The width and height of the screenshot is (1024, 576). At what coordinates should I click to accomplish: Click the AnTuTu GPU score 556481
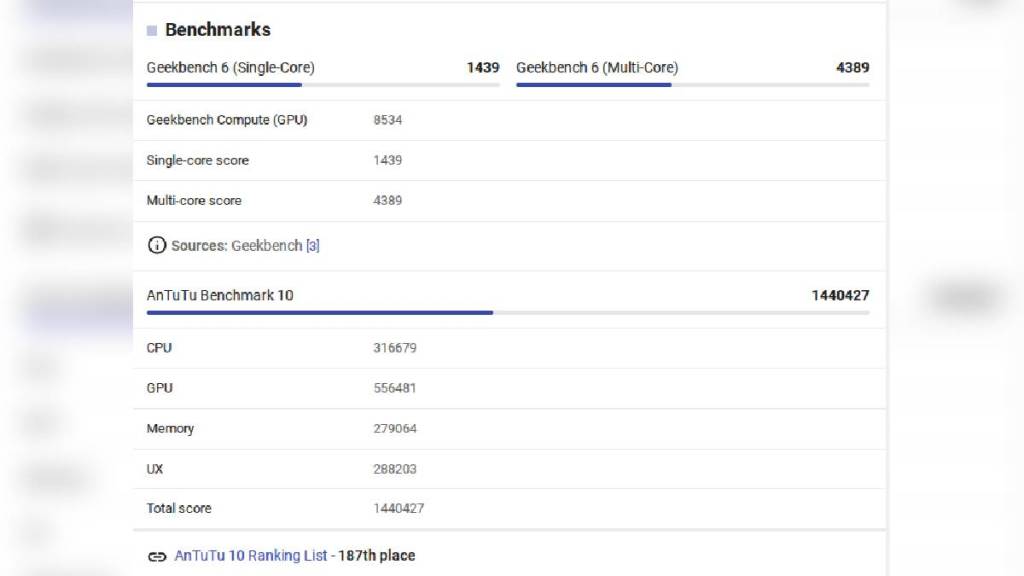click(395, 388)
